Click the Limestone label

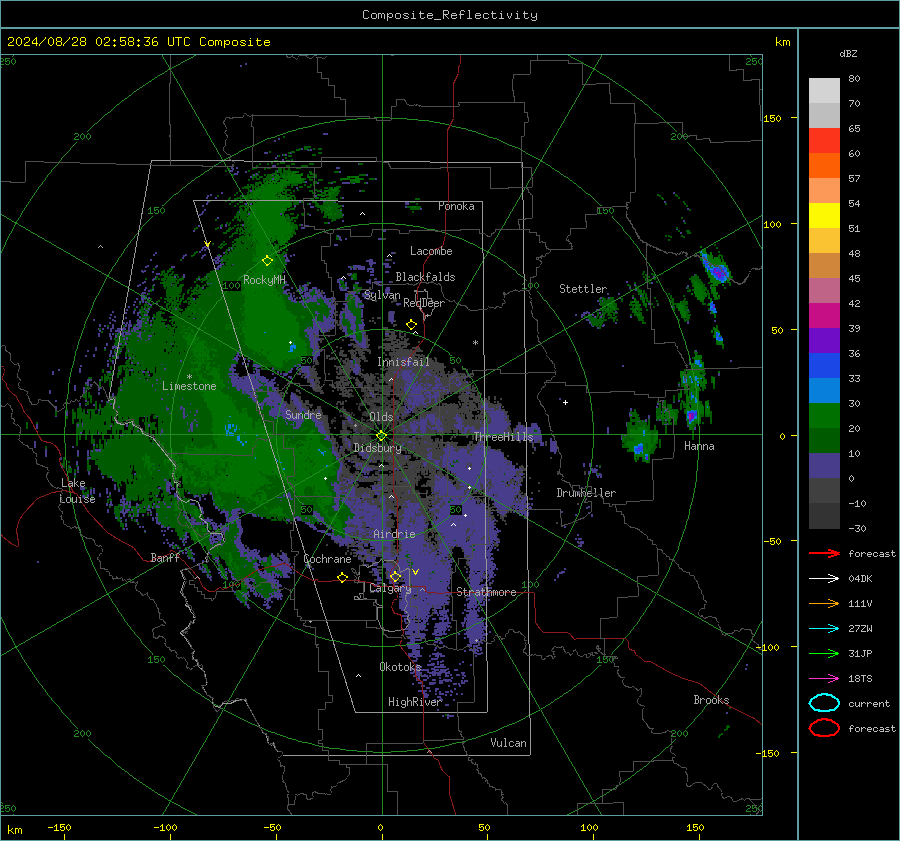pyautogui.click(x=189, y=386)
